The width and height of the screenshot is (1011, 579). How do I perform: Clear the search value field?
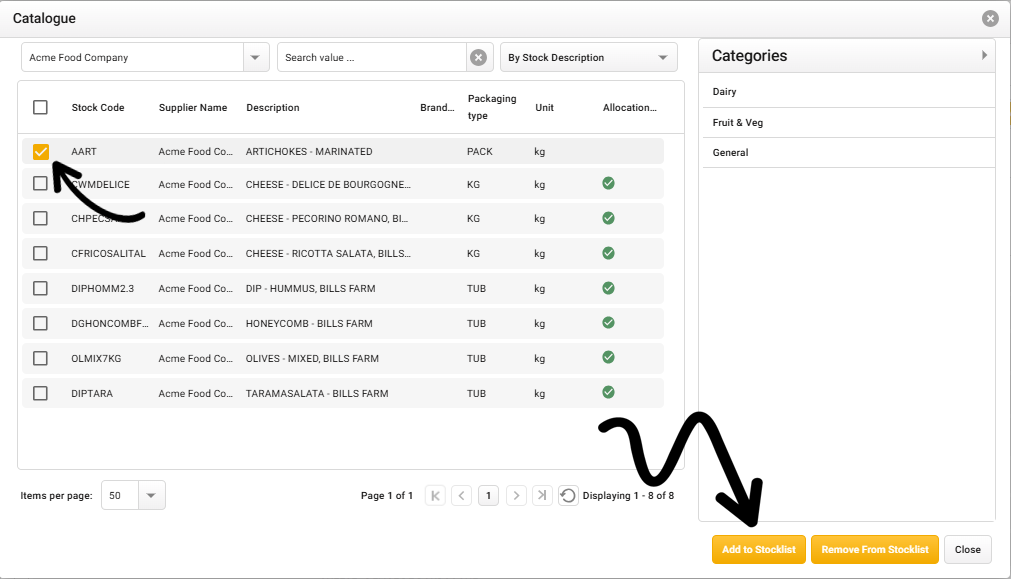click(479, 58)
